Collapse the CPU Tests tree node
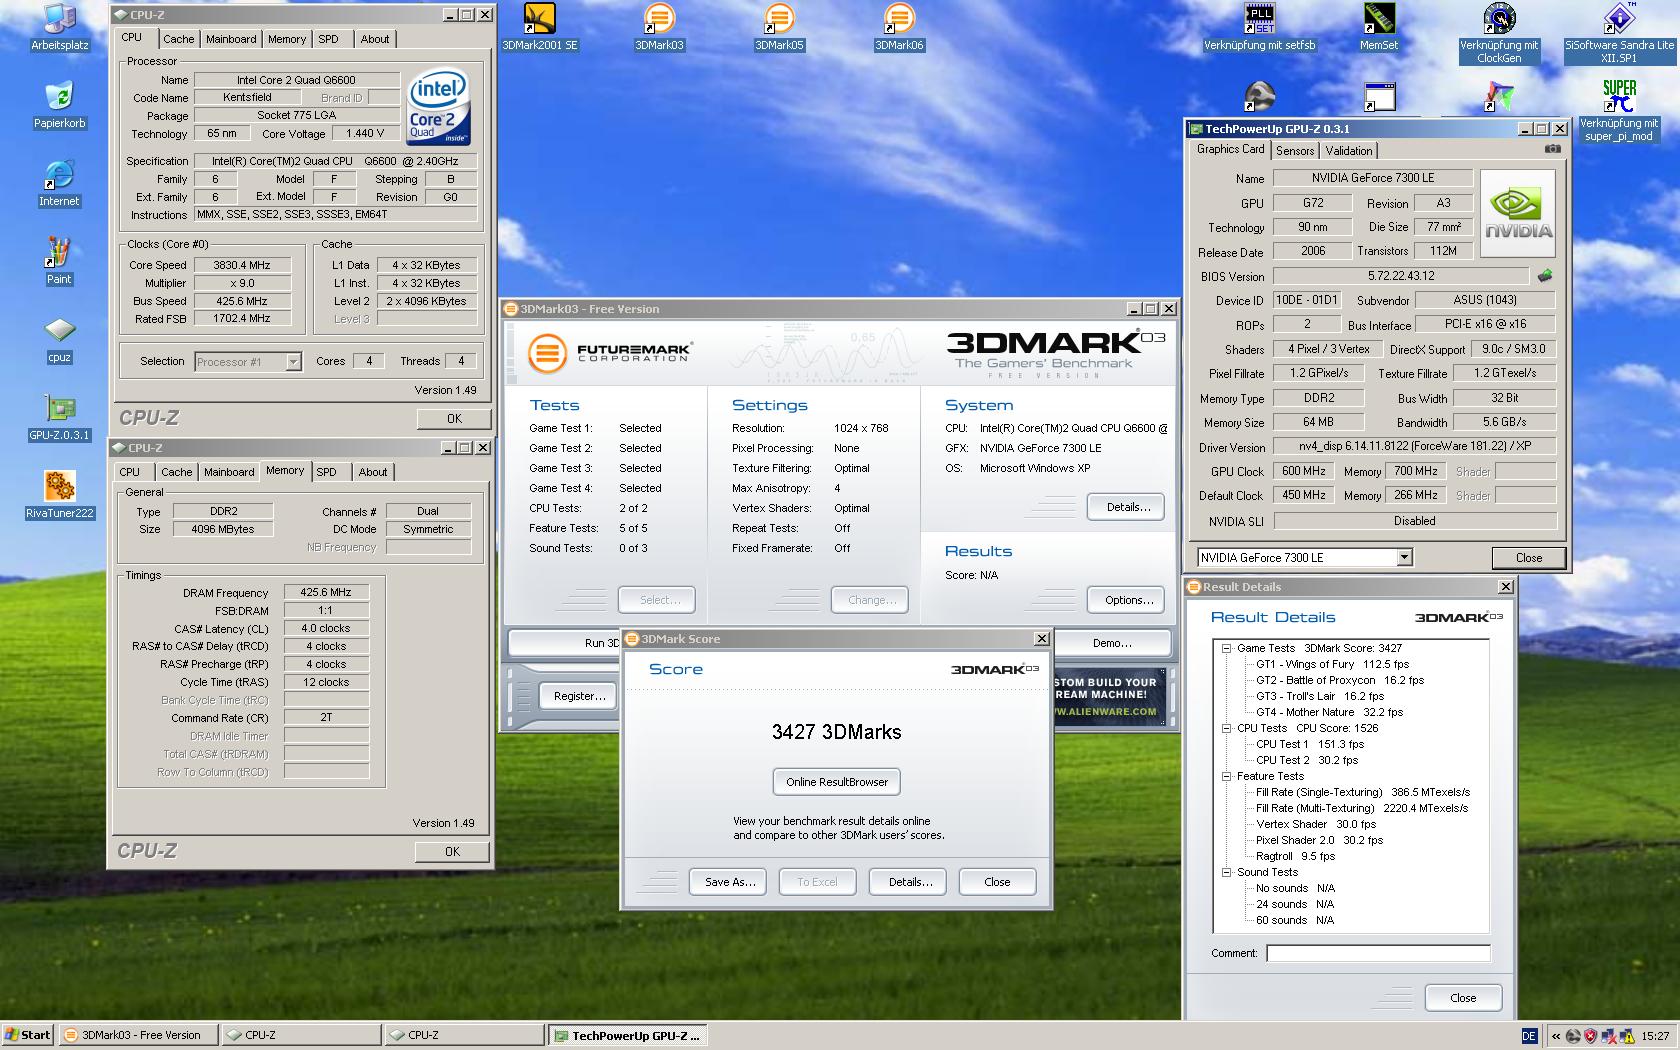This screenshot has width=1680, height=1050. [x=1226, y=728]
